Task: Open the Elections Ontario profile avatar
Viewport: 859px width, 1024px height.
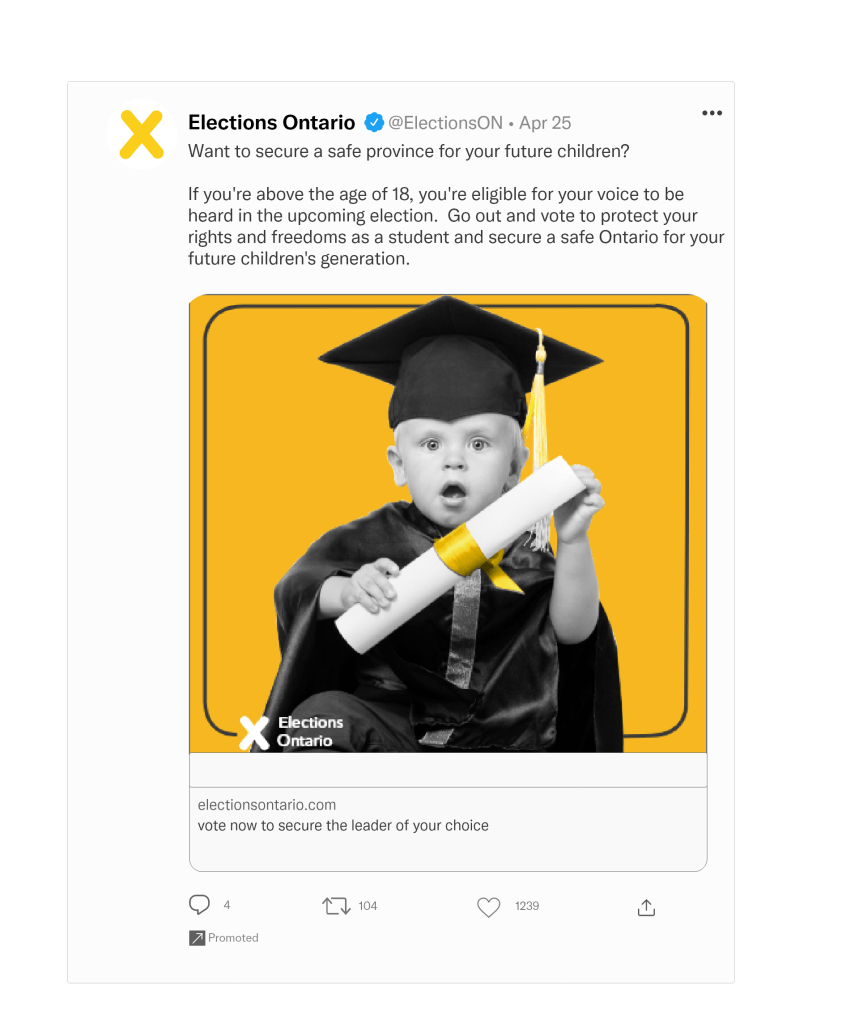Action: [141, 134]
